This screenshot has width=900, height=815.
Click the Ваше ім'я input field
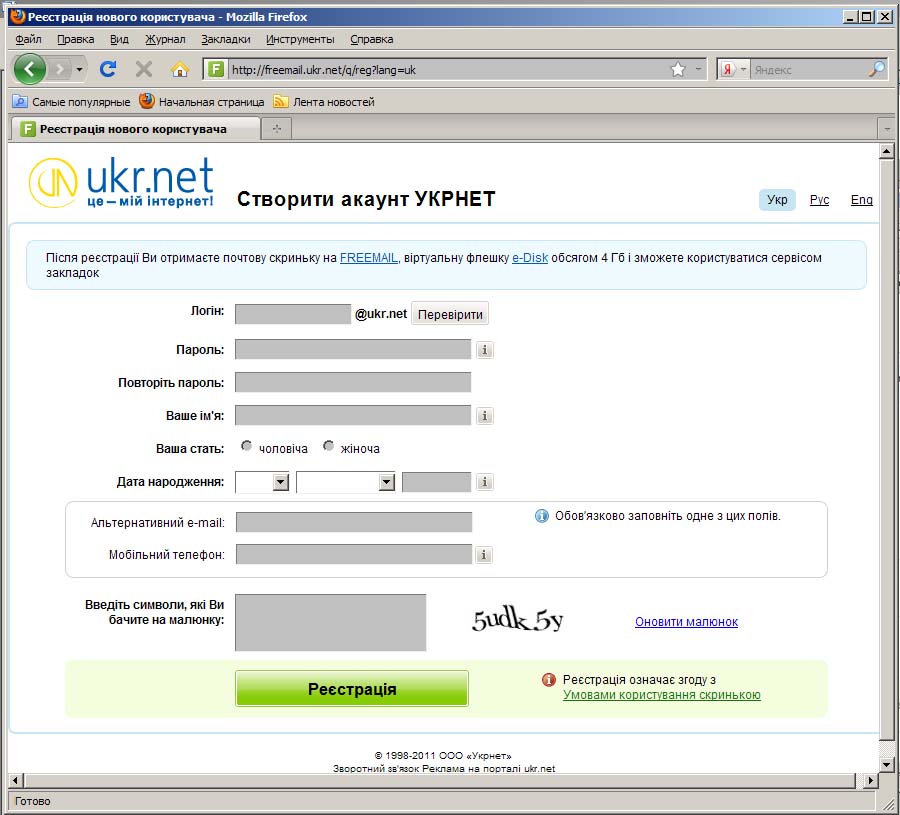pos(353,416)
